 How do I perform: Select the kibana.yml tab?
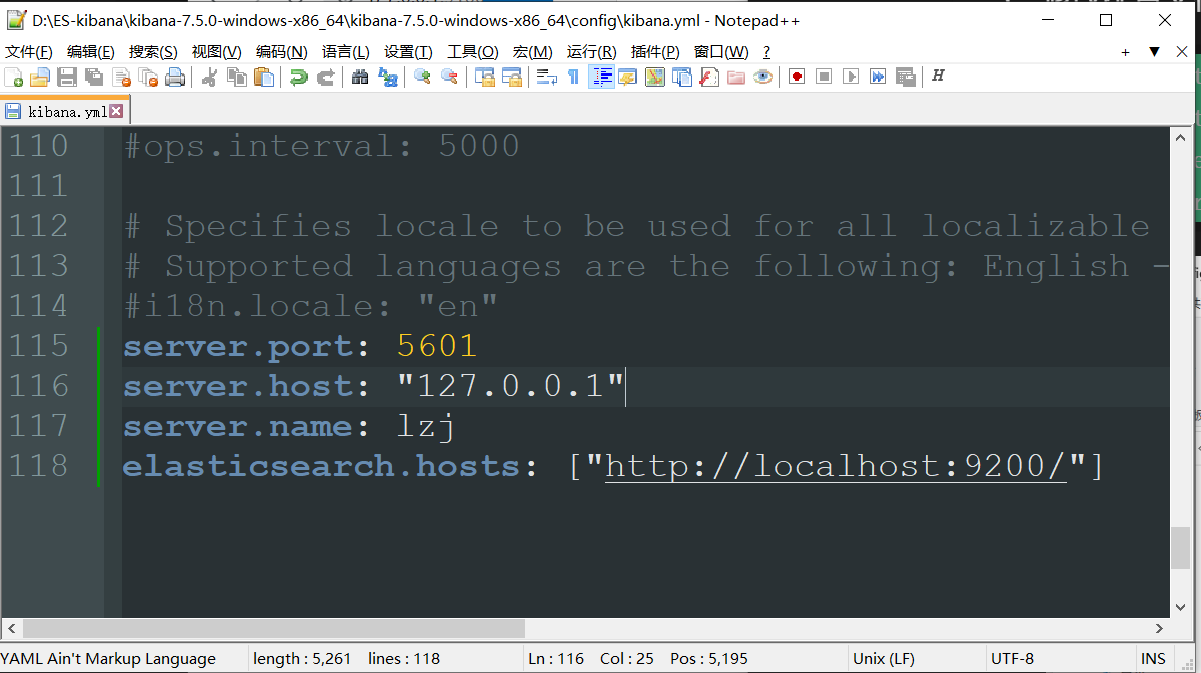[x=55, y=110]
